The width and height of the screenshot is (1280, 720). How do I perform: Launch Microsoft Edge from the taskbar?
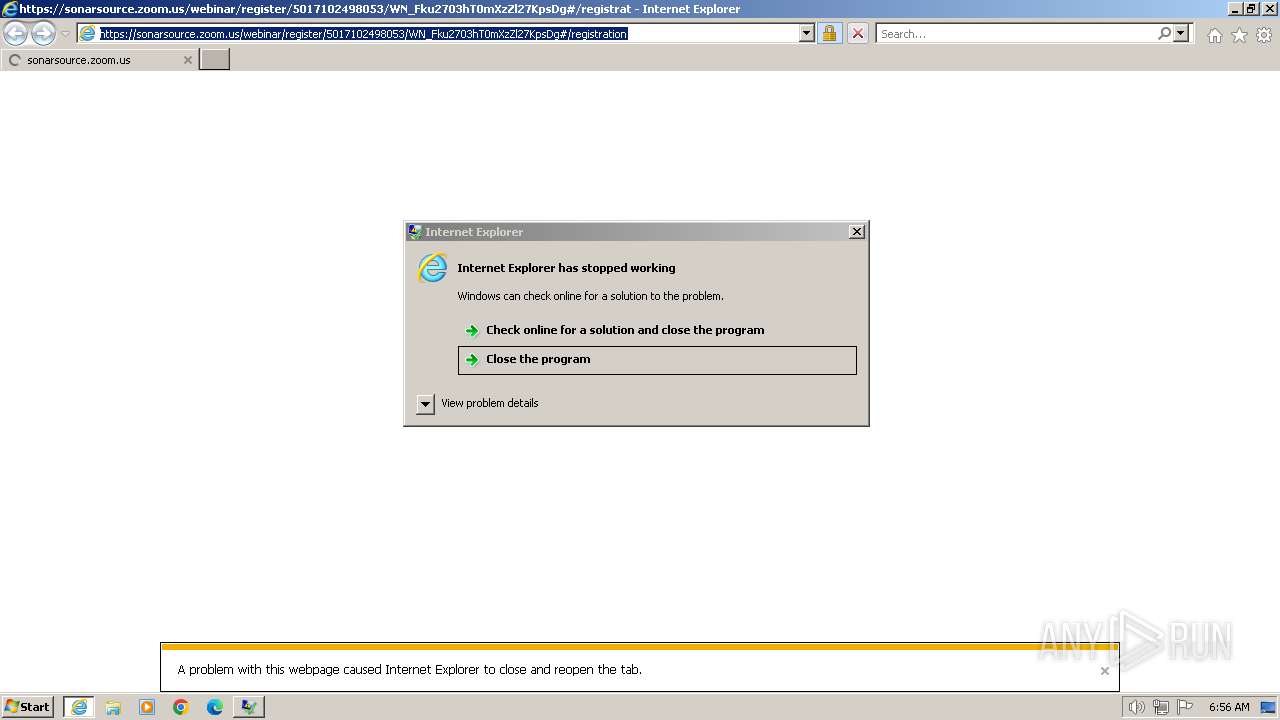(215, 707)
